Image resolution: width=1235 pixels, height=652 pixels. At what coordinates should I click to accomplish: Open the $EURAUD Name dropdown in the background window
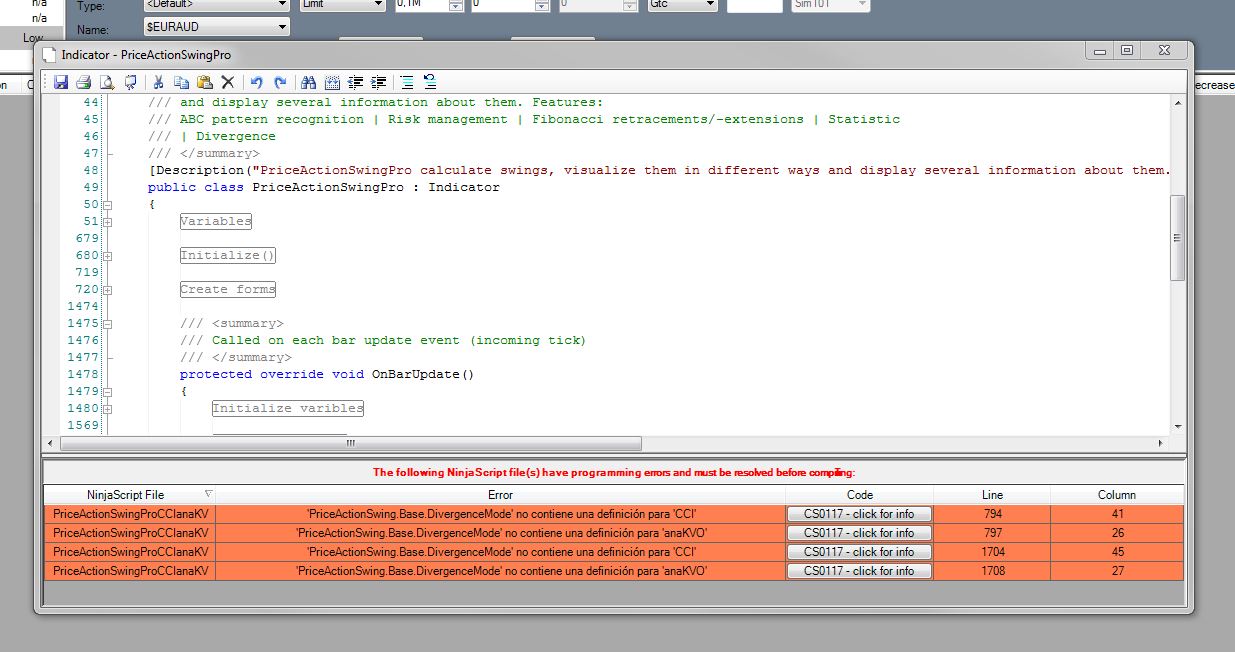(x=281, y=27)
